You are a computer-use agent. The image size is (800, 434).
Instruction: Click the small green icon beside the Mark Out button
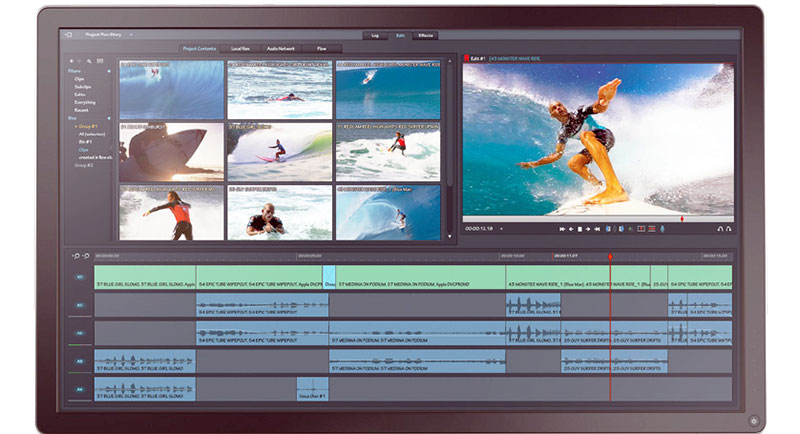630,229
